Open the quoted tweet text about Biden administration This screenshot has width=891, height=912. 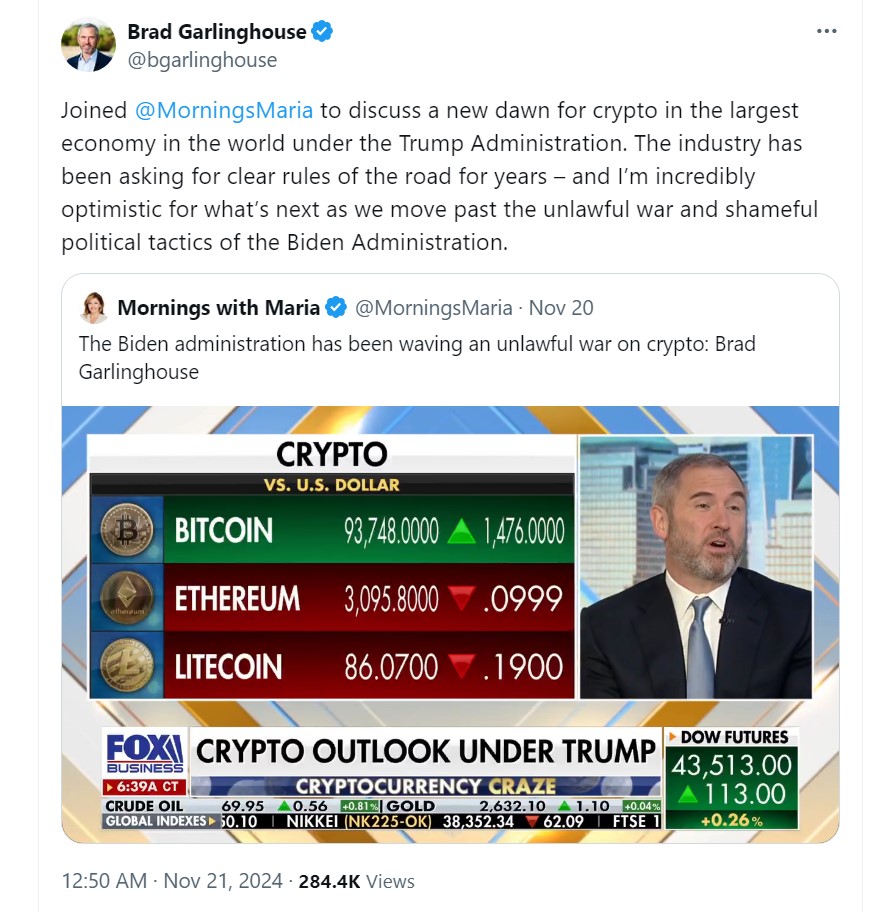(x=417, y=358)
